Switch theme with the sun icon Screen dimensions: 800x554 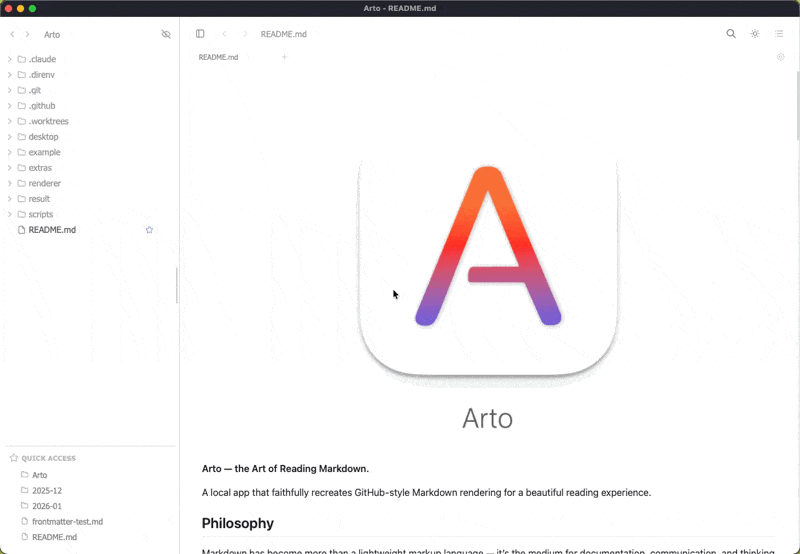pos(755,34)
